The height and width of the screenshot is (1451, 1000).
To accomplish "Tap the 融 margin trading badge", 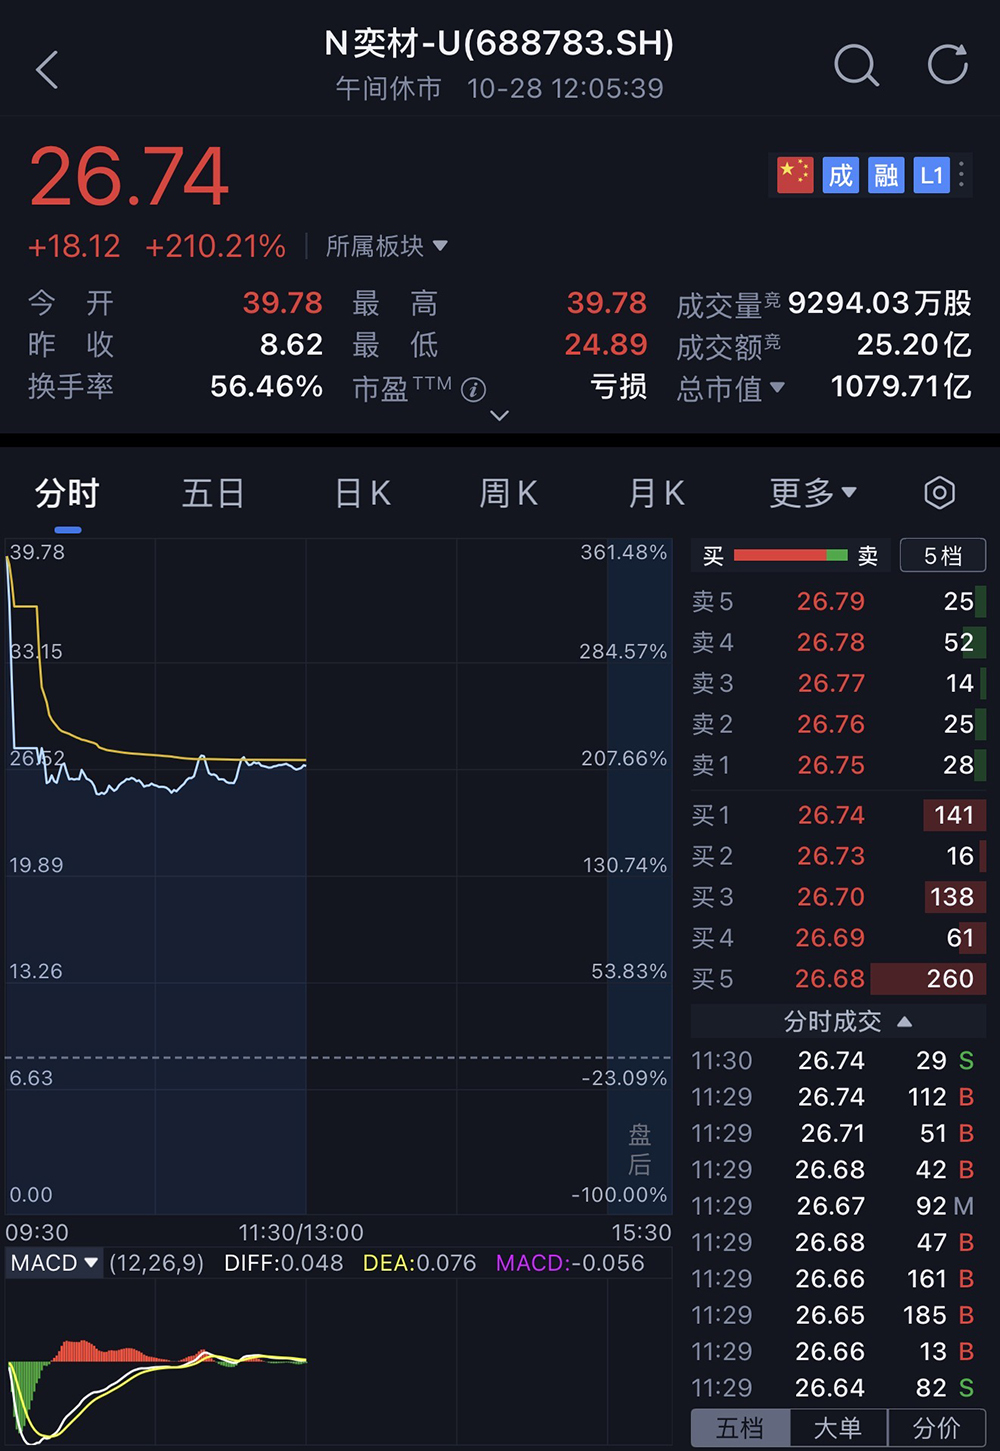I will tap(886, 175).
